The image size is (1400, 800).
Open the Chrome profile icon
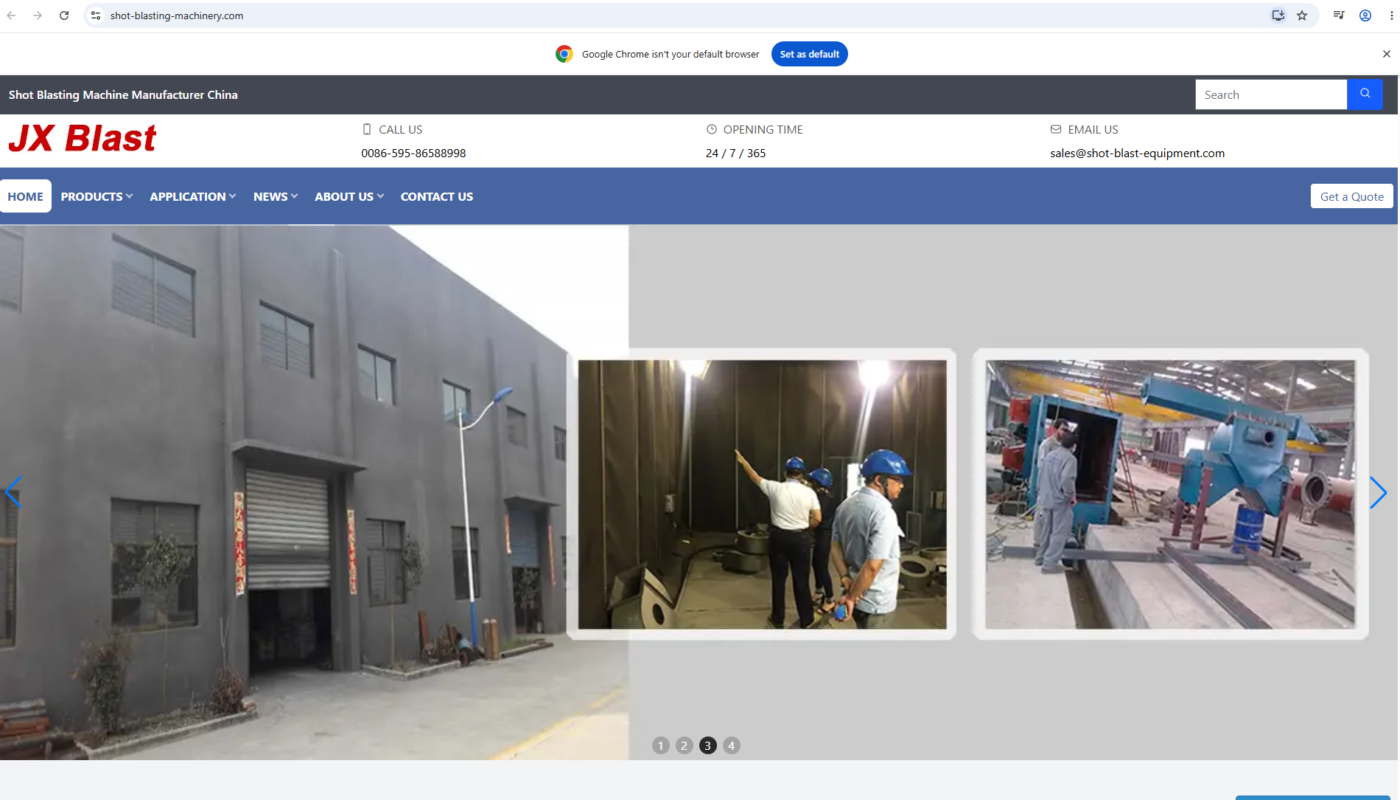point(1365,15)
